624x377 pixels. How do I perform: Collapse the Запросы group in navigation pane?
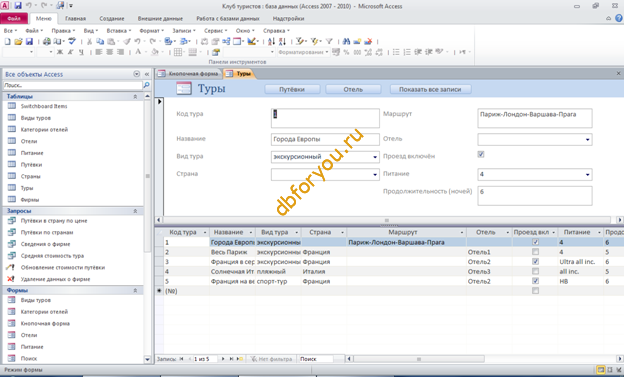pyautogui.click(x=135, y=211)
